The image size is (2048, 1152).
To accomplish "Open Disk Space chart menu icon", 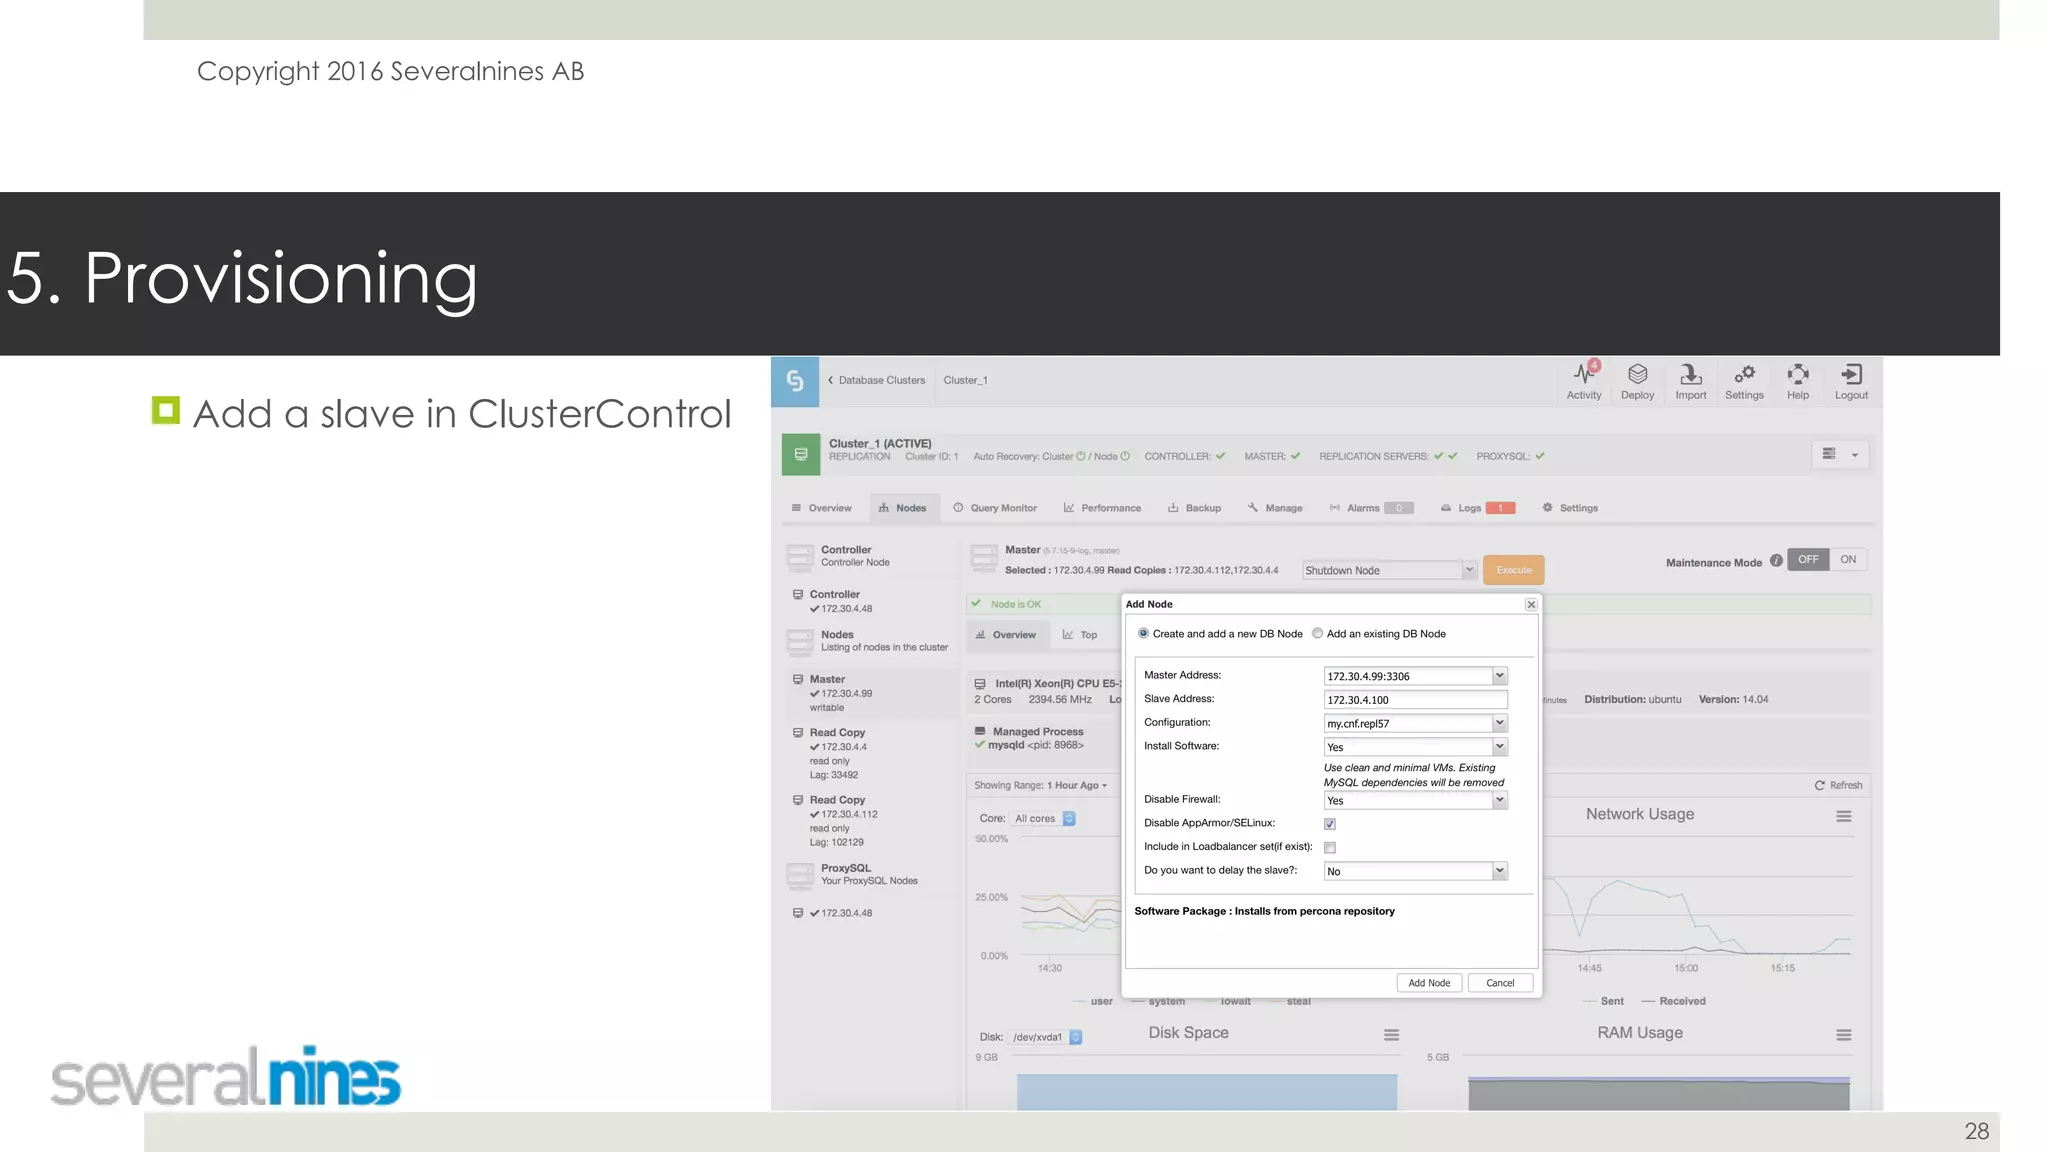I will point(1391,1034).
